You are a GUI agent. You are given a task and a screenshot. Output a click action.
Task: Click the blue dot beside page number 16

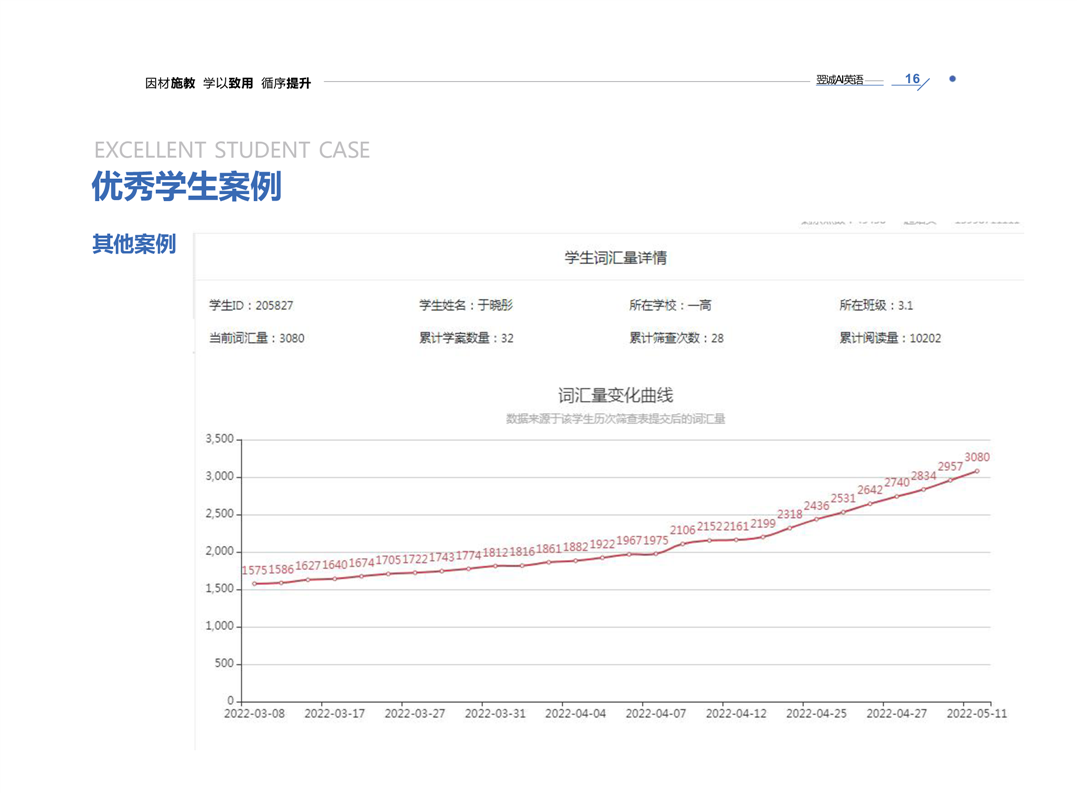pyautogui.click(x=952, y=79)
